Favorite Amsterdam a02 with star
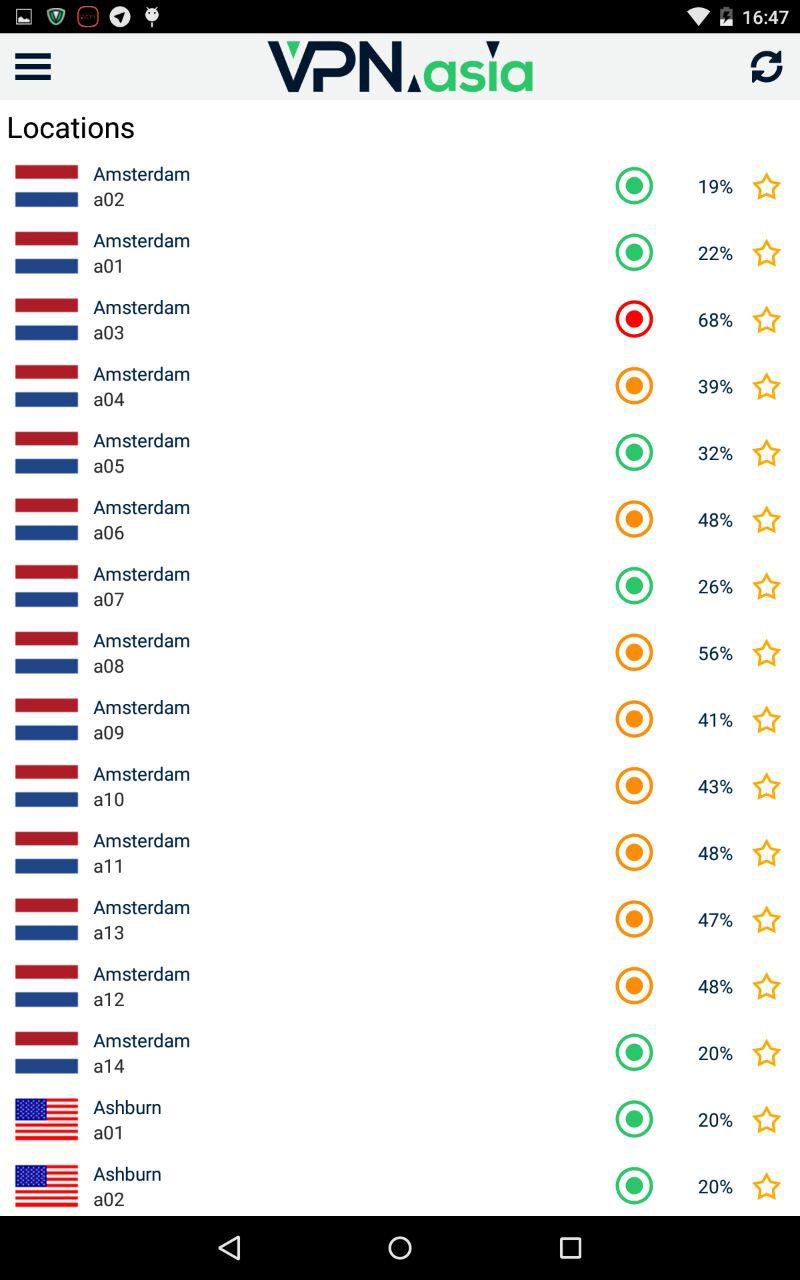The width and height of the screenshot is (800, 1280). pyautogui.click(x=766, y=186)
